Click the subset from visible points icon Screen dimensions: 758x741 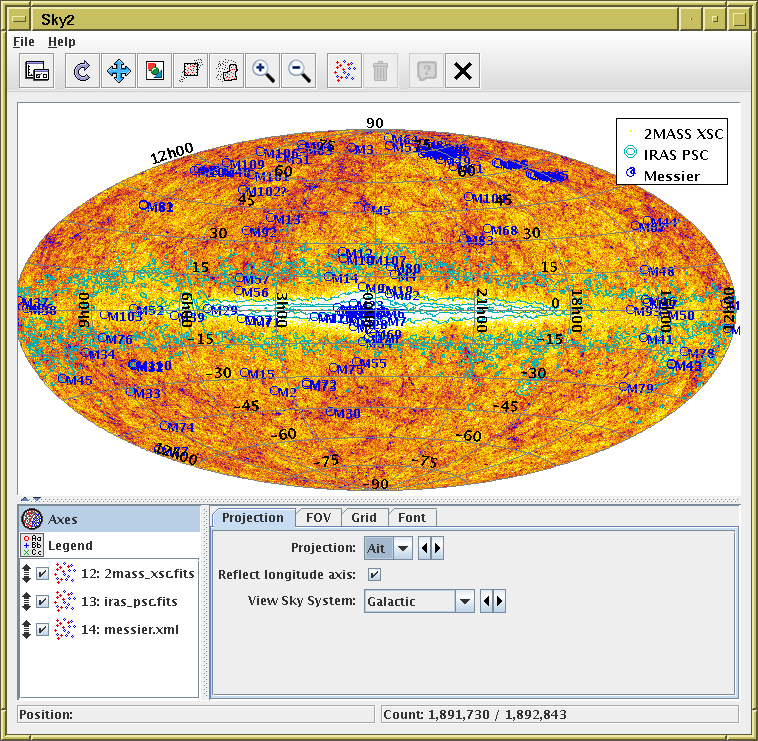coord(191,71)
